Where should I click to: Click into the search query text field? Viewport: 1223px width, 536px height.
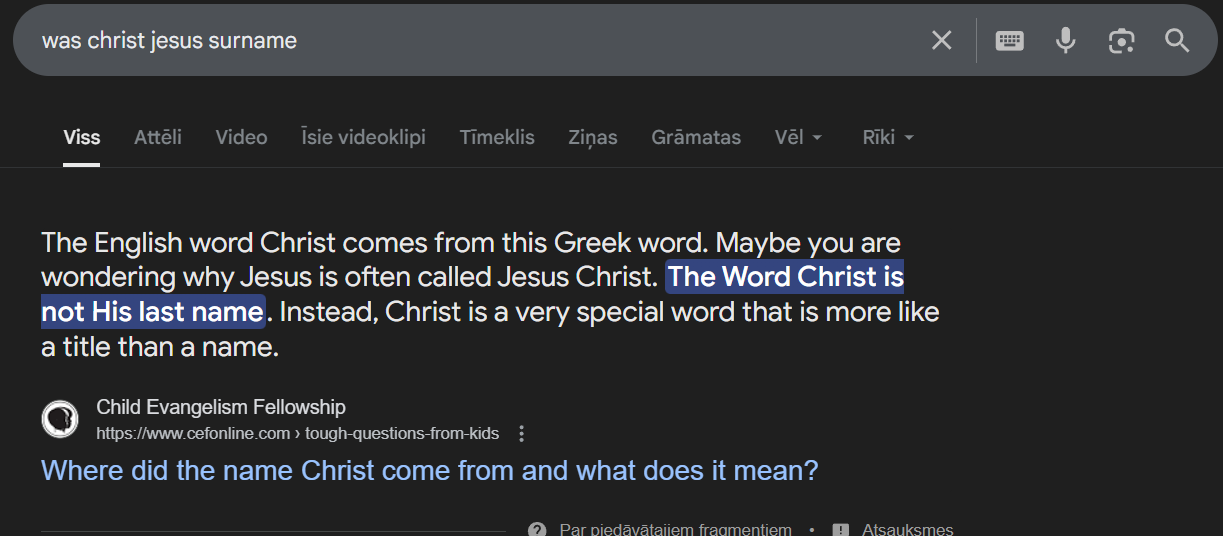pyautogui.click(x=450, y=41)
